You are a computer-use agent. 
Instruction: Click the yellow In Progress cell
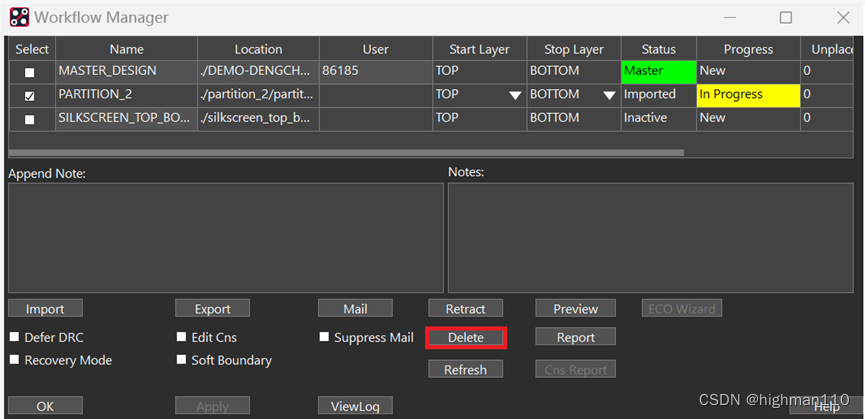(747, 95)
